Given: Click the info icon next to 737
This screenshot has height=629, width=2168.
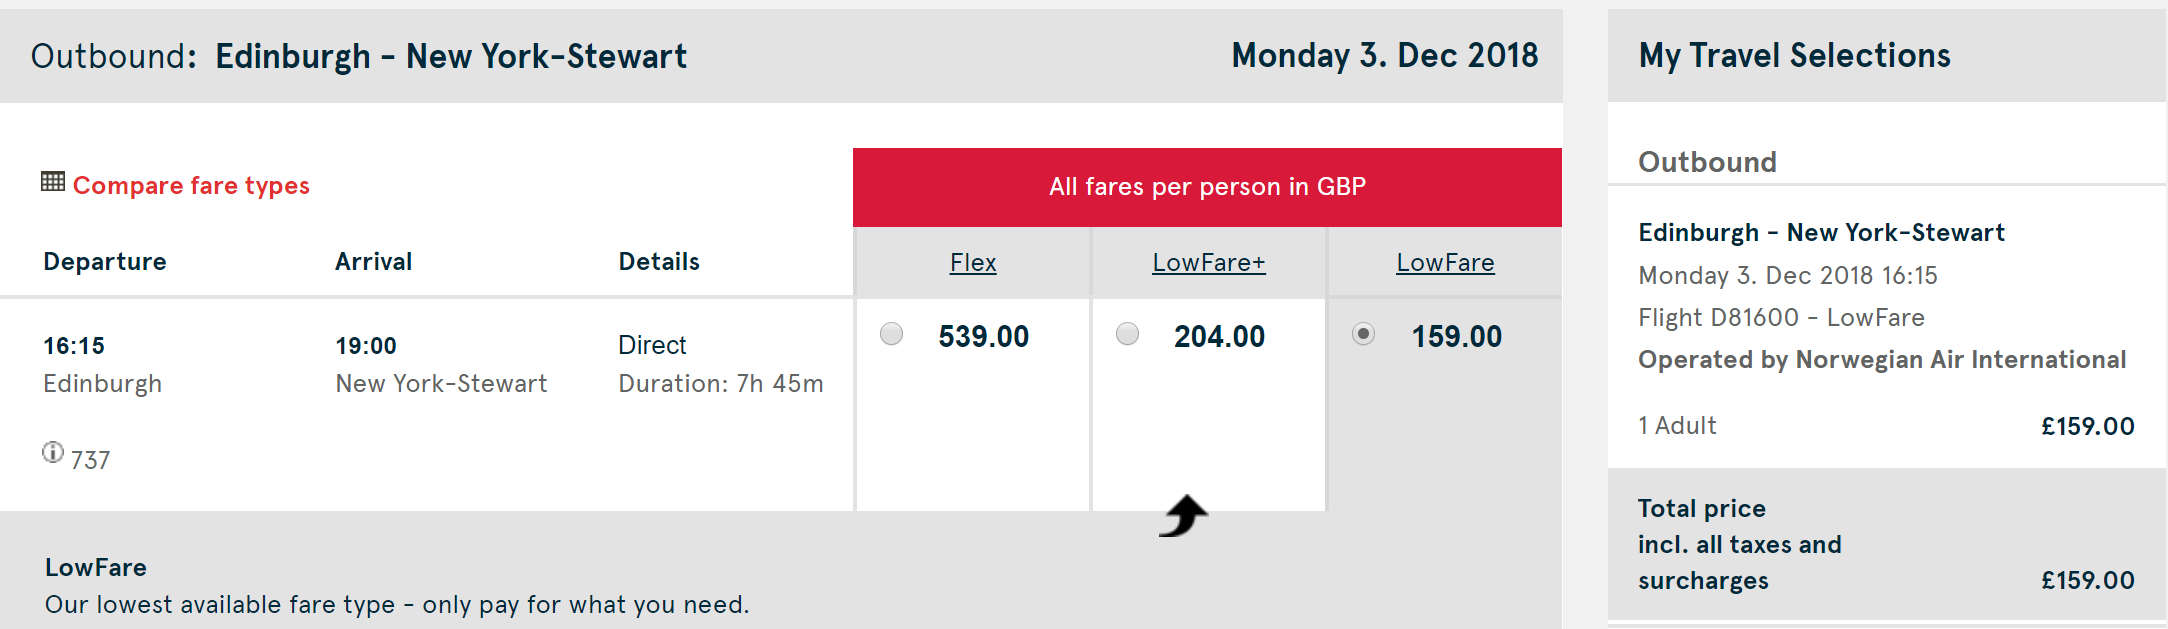Looking at the screenshot, I should [x=53, y=452].
